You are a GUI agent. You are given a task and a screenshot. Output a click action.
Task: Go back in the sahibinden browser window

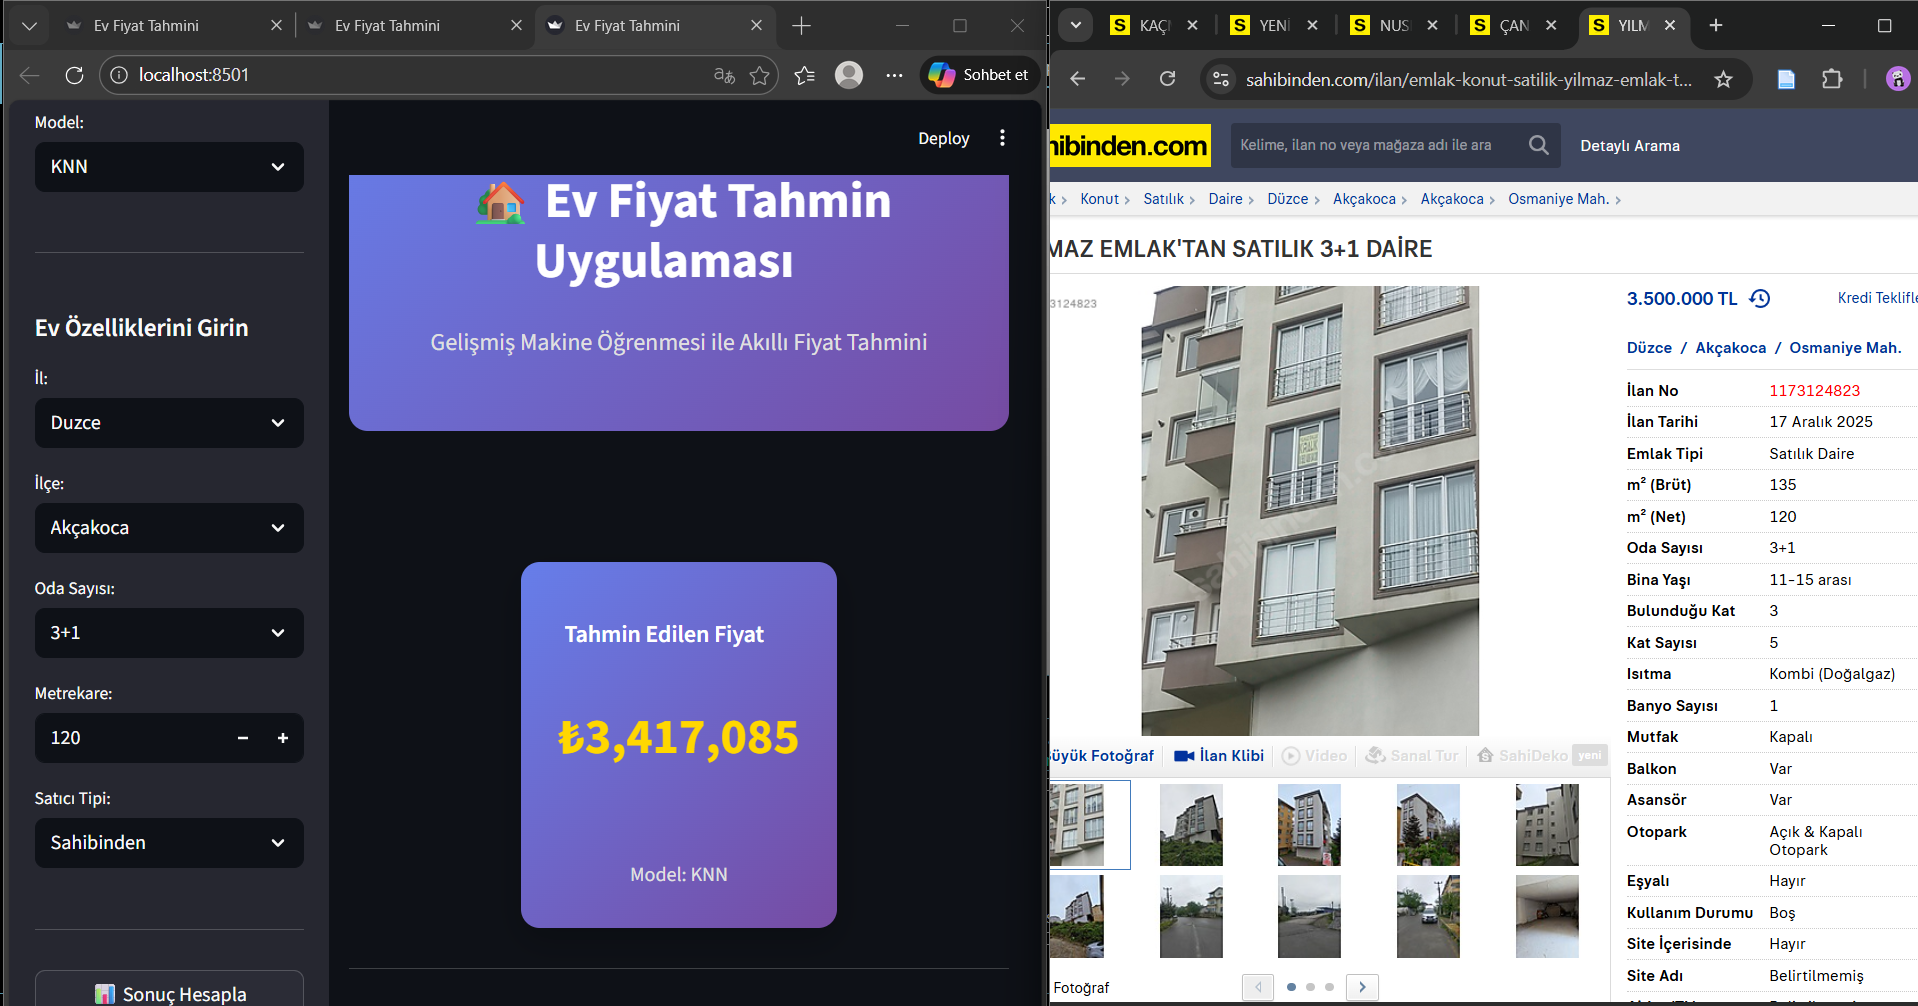tap(1077, 79)
